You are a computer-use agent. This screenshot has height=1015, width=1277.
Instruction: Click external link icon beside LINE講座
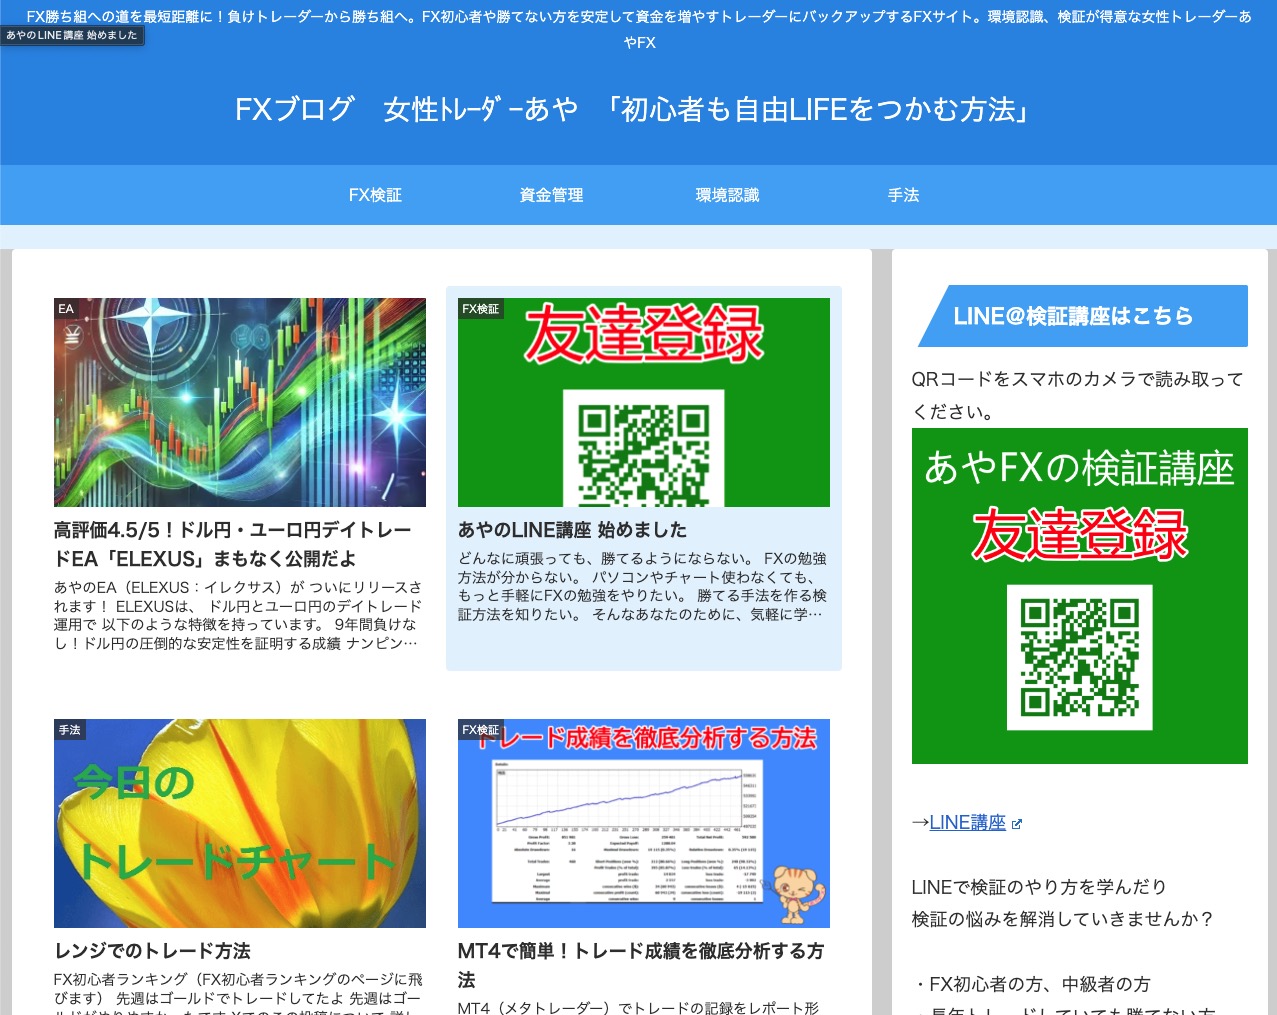tap(1017, 824)
